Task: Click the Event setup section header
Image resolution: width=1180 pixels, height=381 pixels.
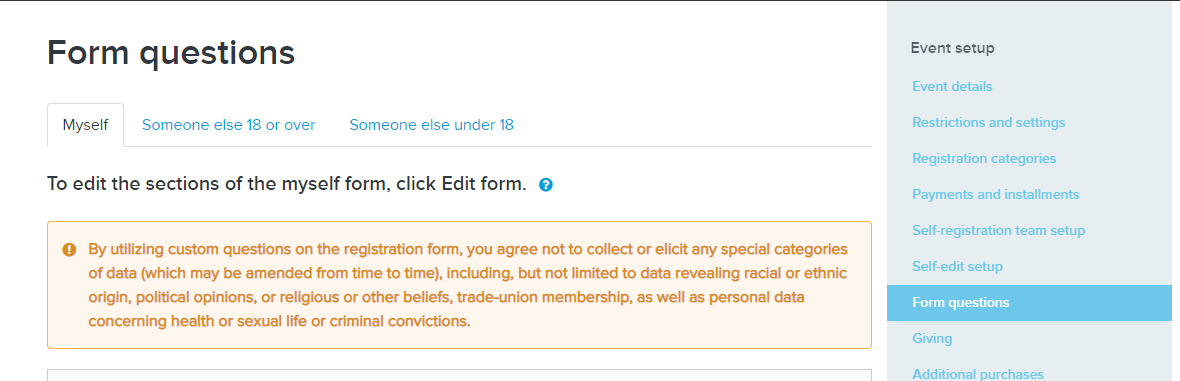Action: pos(952,48)
